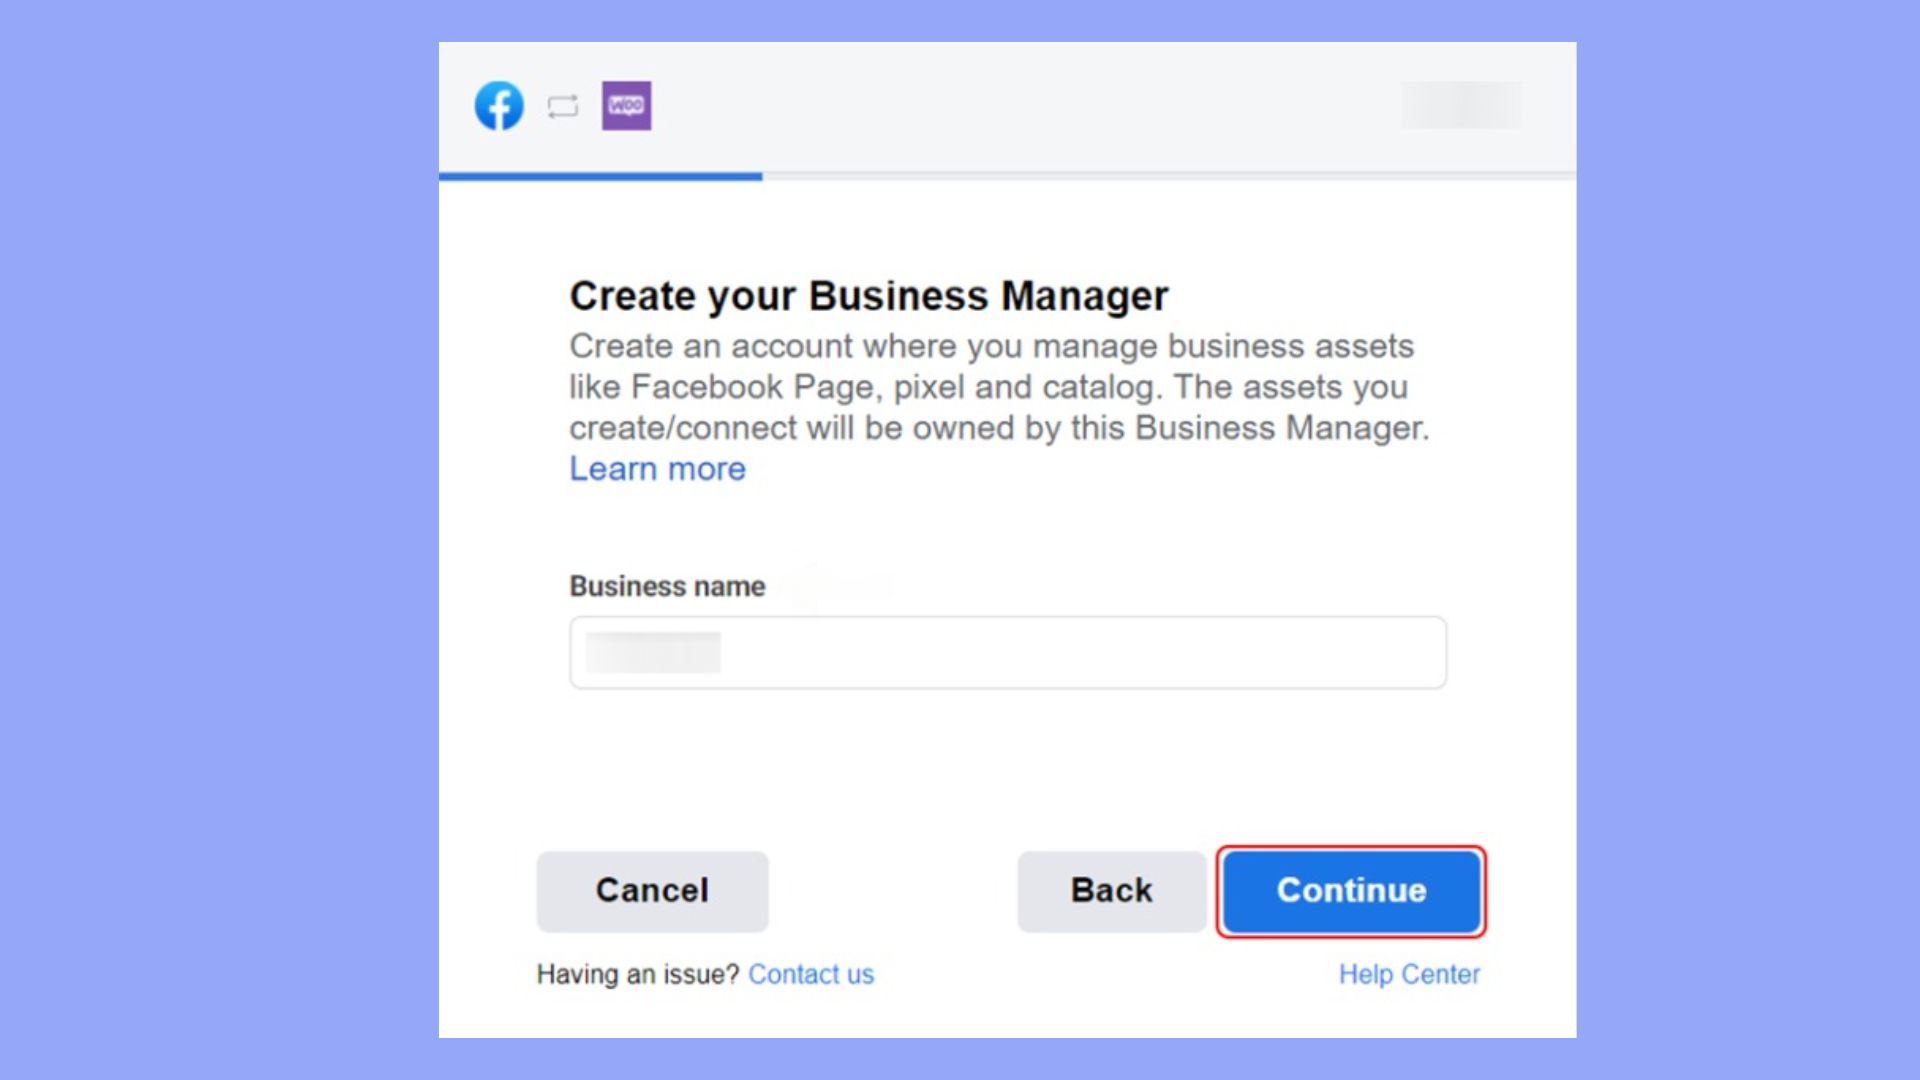
Task: Open Facebook via the blue 'f' circle icon
Action: [499, 105]
